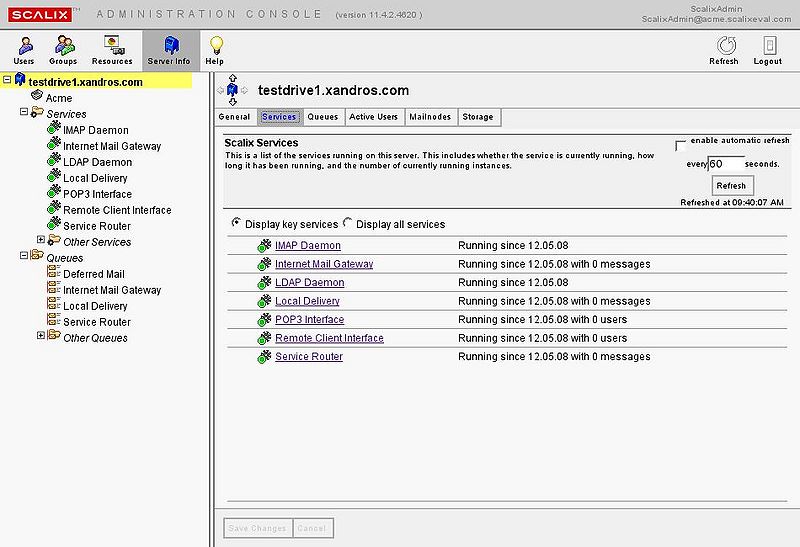The height and width of the screenshot is (547, 800).
Task: Open the Resources toolbar icon
Action: pos(112,47)
